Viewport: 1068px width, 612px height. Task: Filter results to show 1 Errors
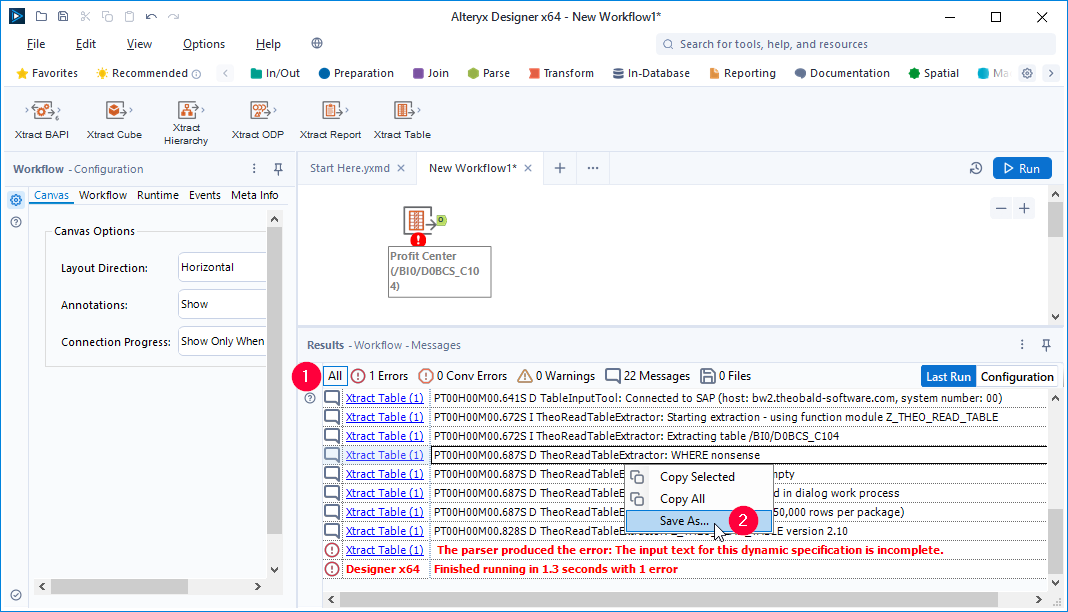[x=379, y=376]
